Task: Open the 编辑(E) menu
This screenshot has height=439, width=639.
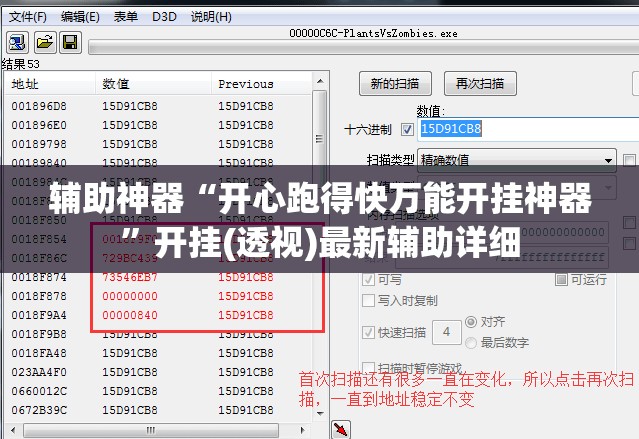Action: [x=80, y=17]
